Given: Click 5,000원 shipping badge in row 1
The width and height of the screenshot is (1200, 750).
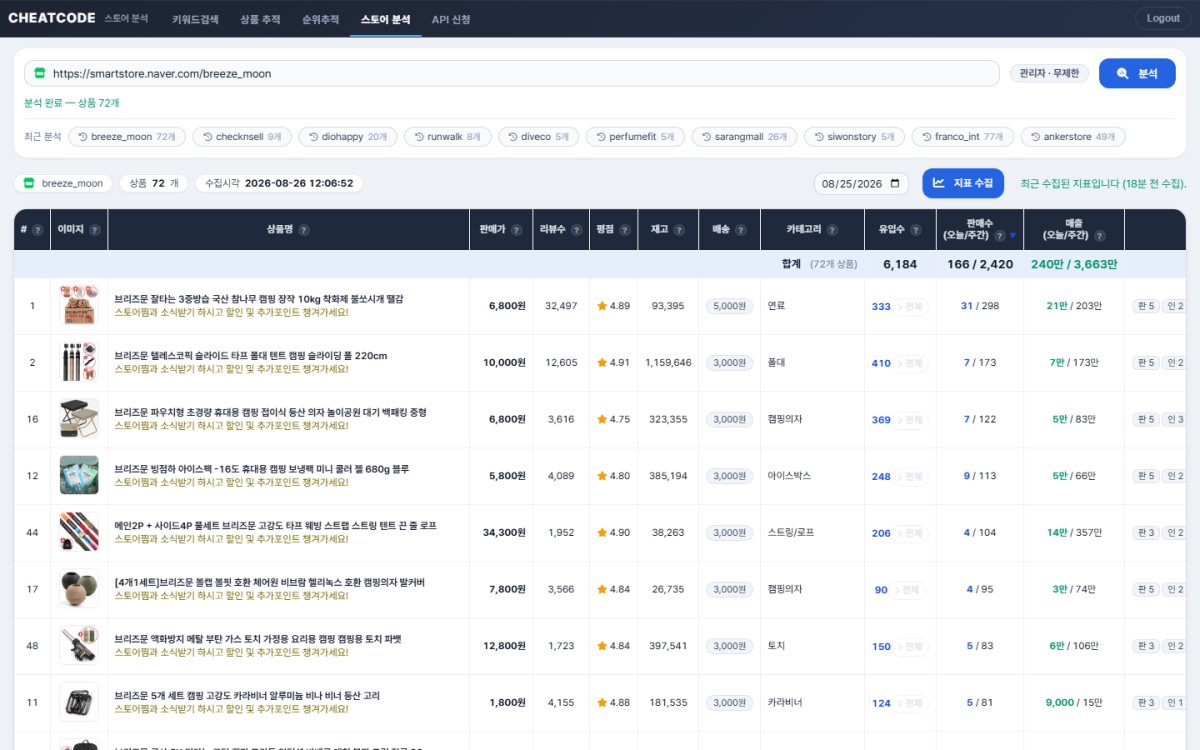Looking at the screenshot, I should tap(729, 306).
